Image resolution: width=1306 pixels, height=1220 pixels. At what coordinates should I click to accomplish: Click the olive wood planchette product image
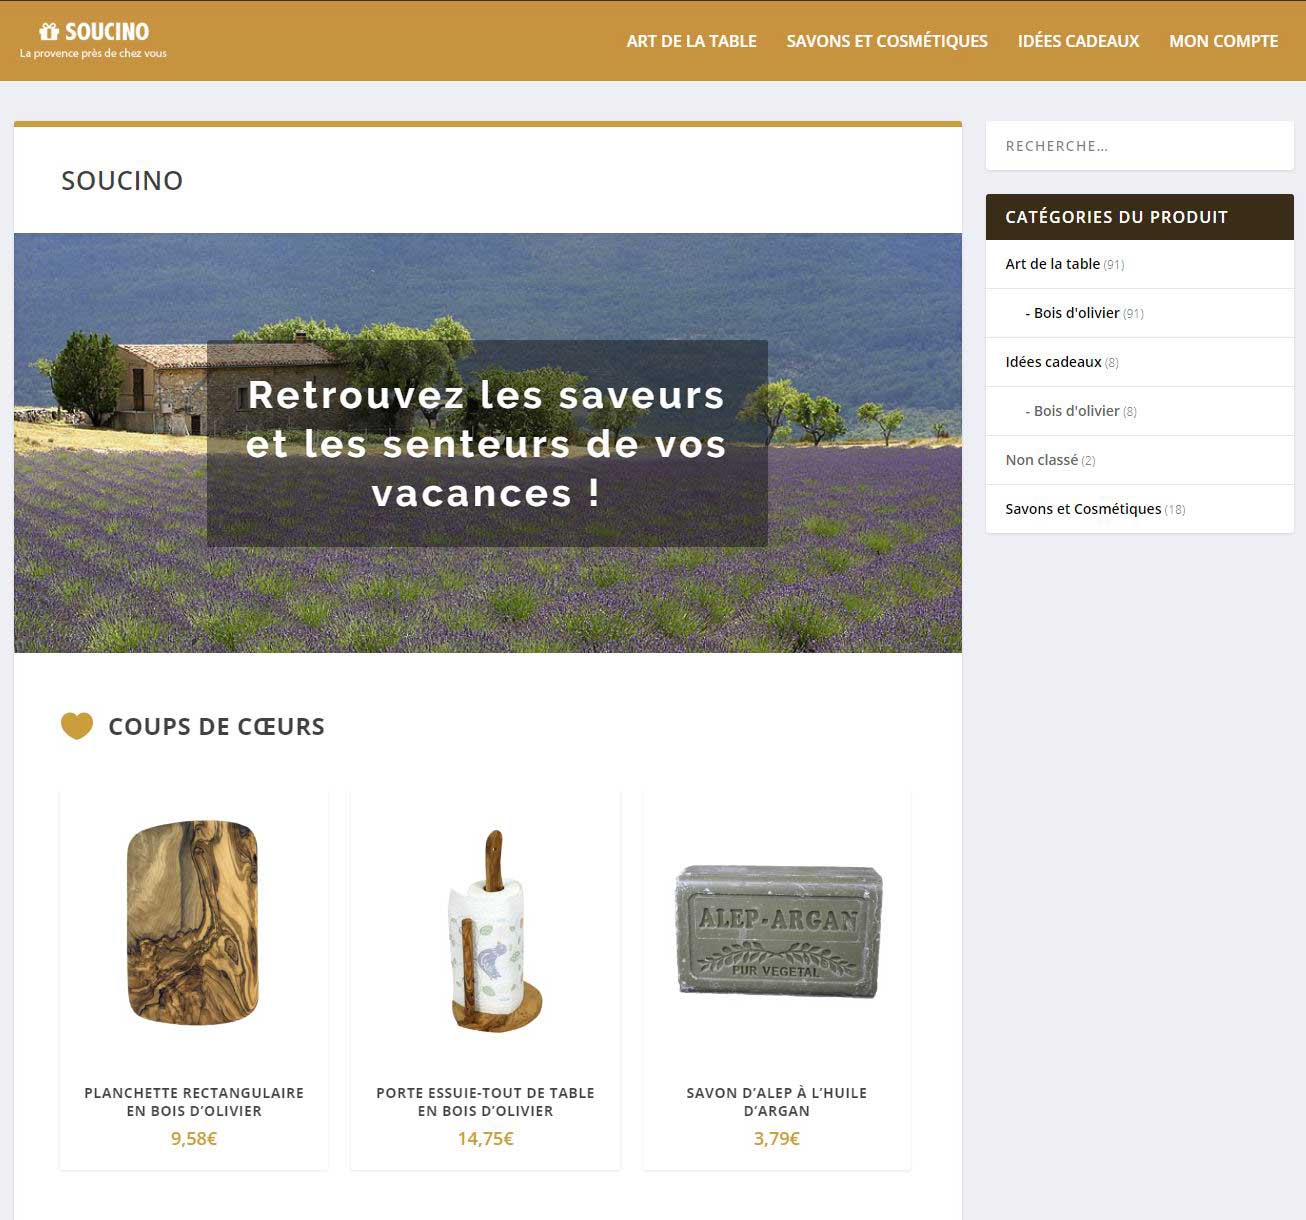(193, 923)
